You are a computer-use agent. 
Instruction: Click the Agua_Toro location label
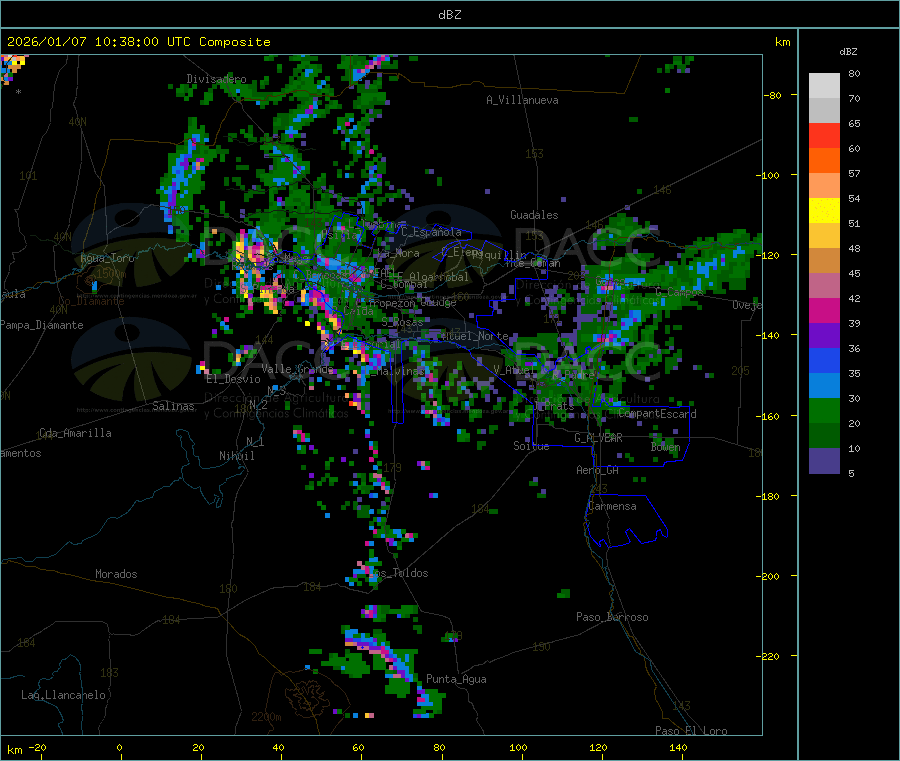click(107, 258)
